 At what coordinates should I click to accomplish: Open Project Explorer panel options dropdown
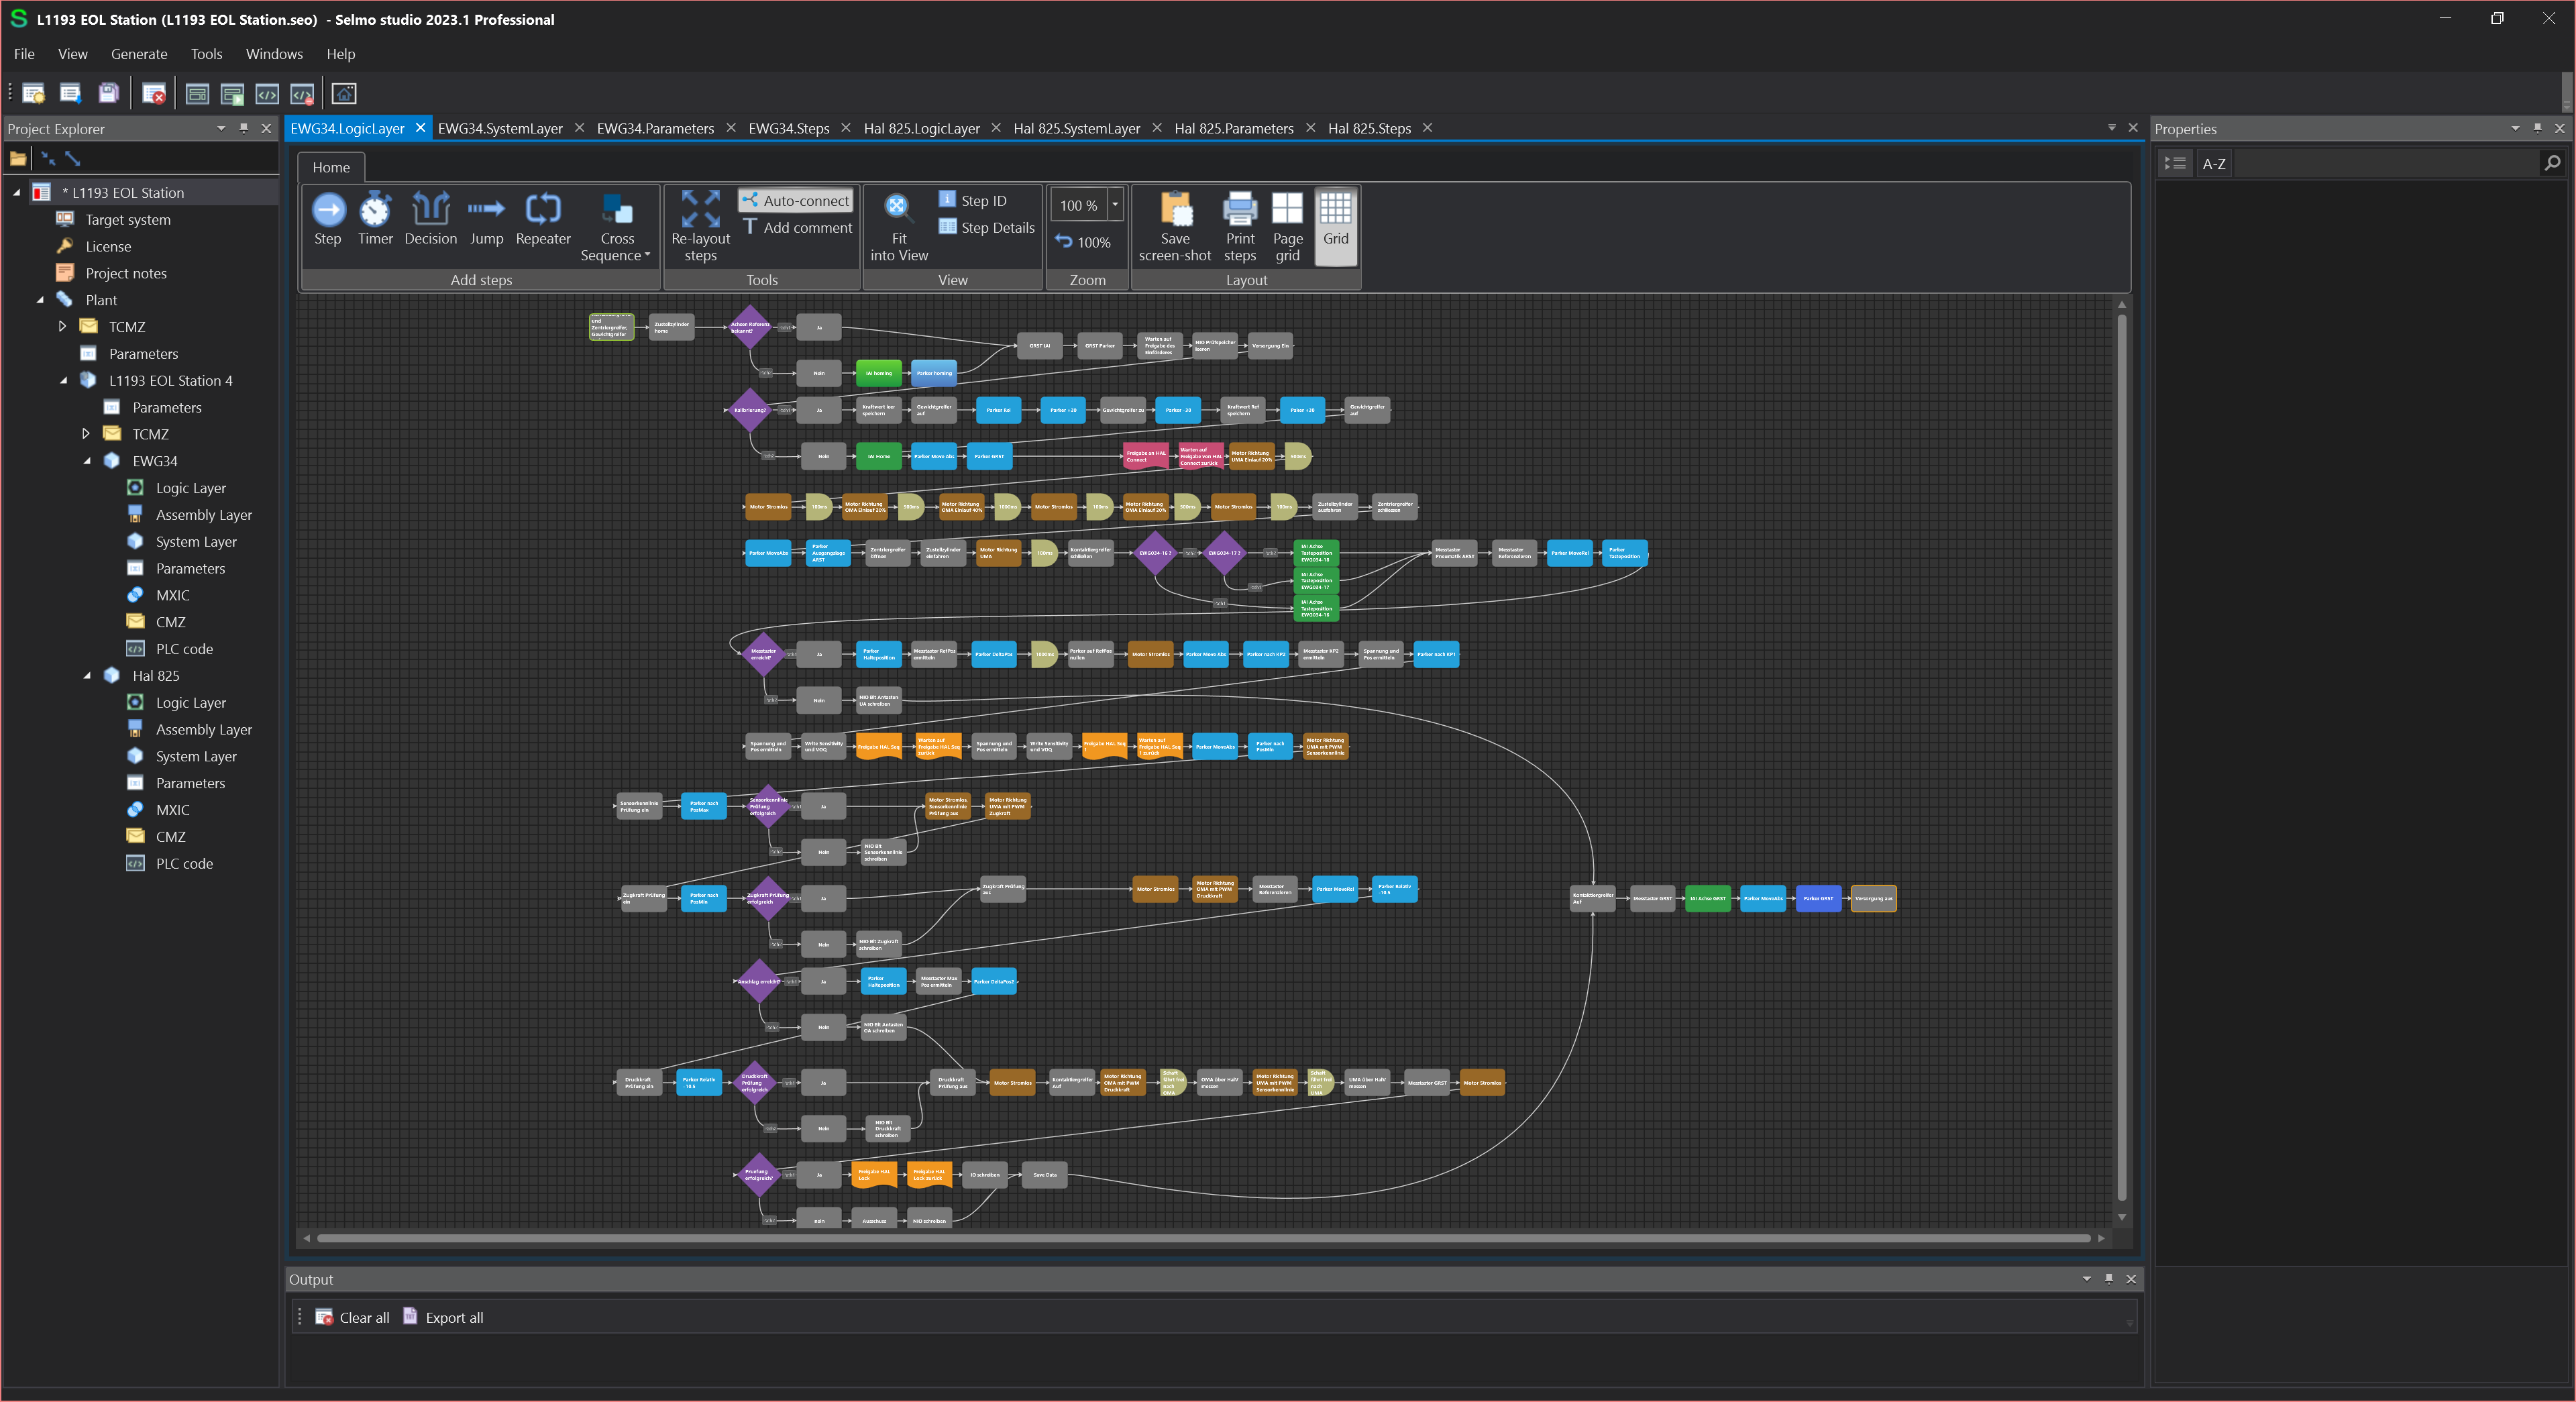[221, 128]
